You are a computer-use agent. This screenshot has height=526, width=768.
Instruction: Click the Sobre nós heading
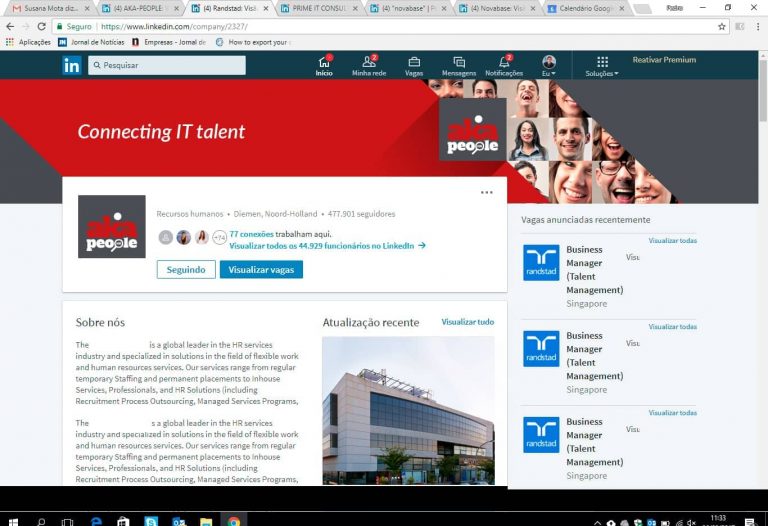[100, 322]
